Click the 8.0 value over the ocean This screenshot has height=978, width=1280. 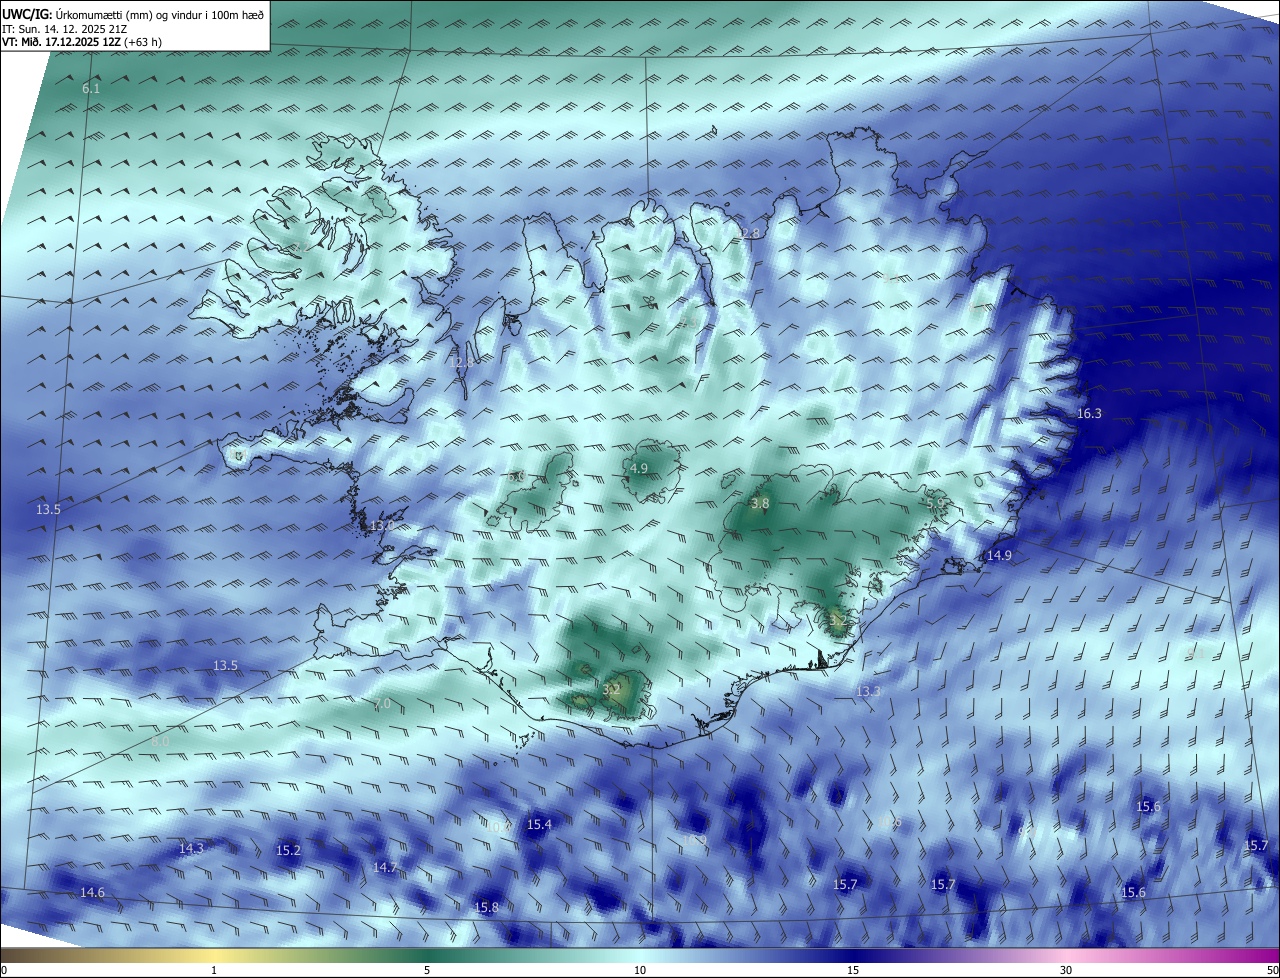tap(160, 742)
